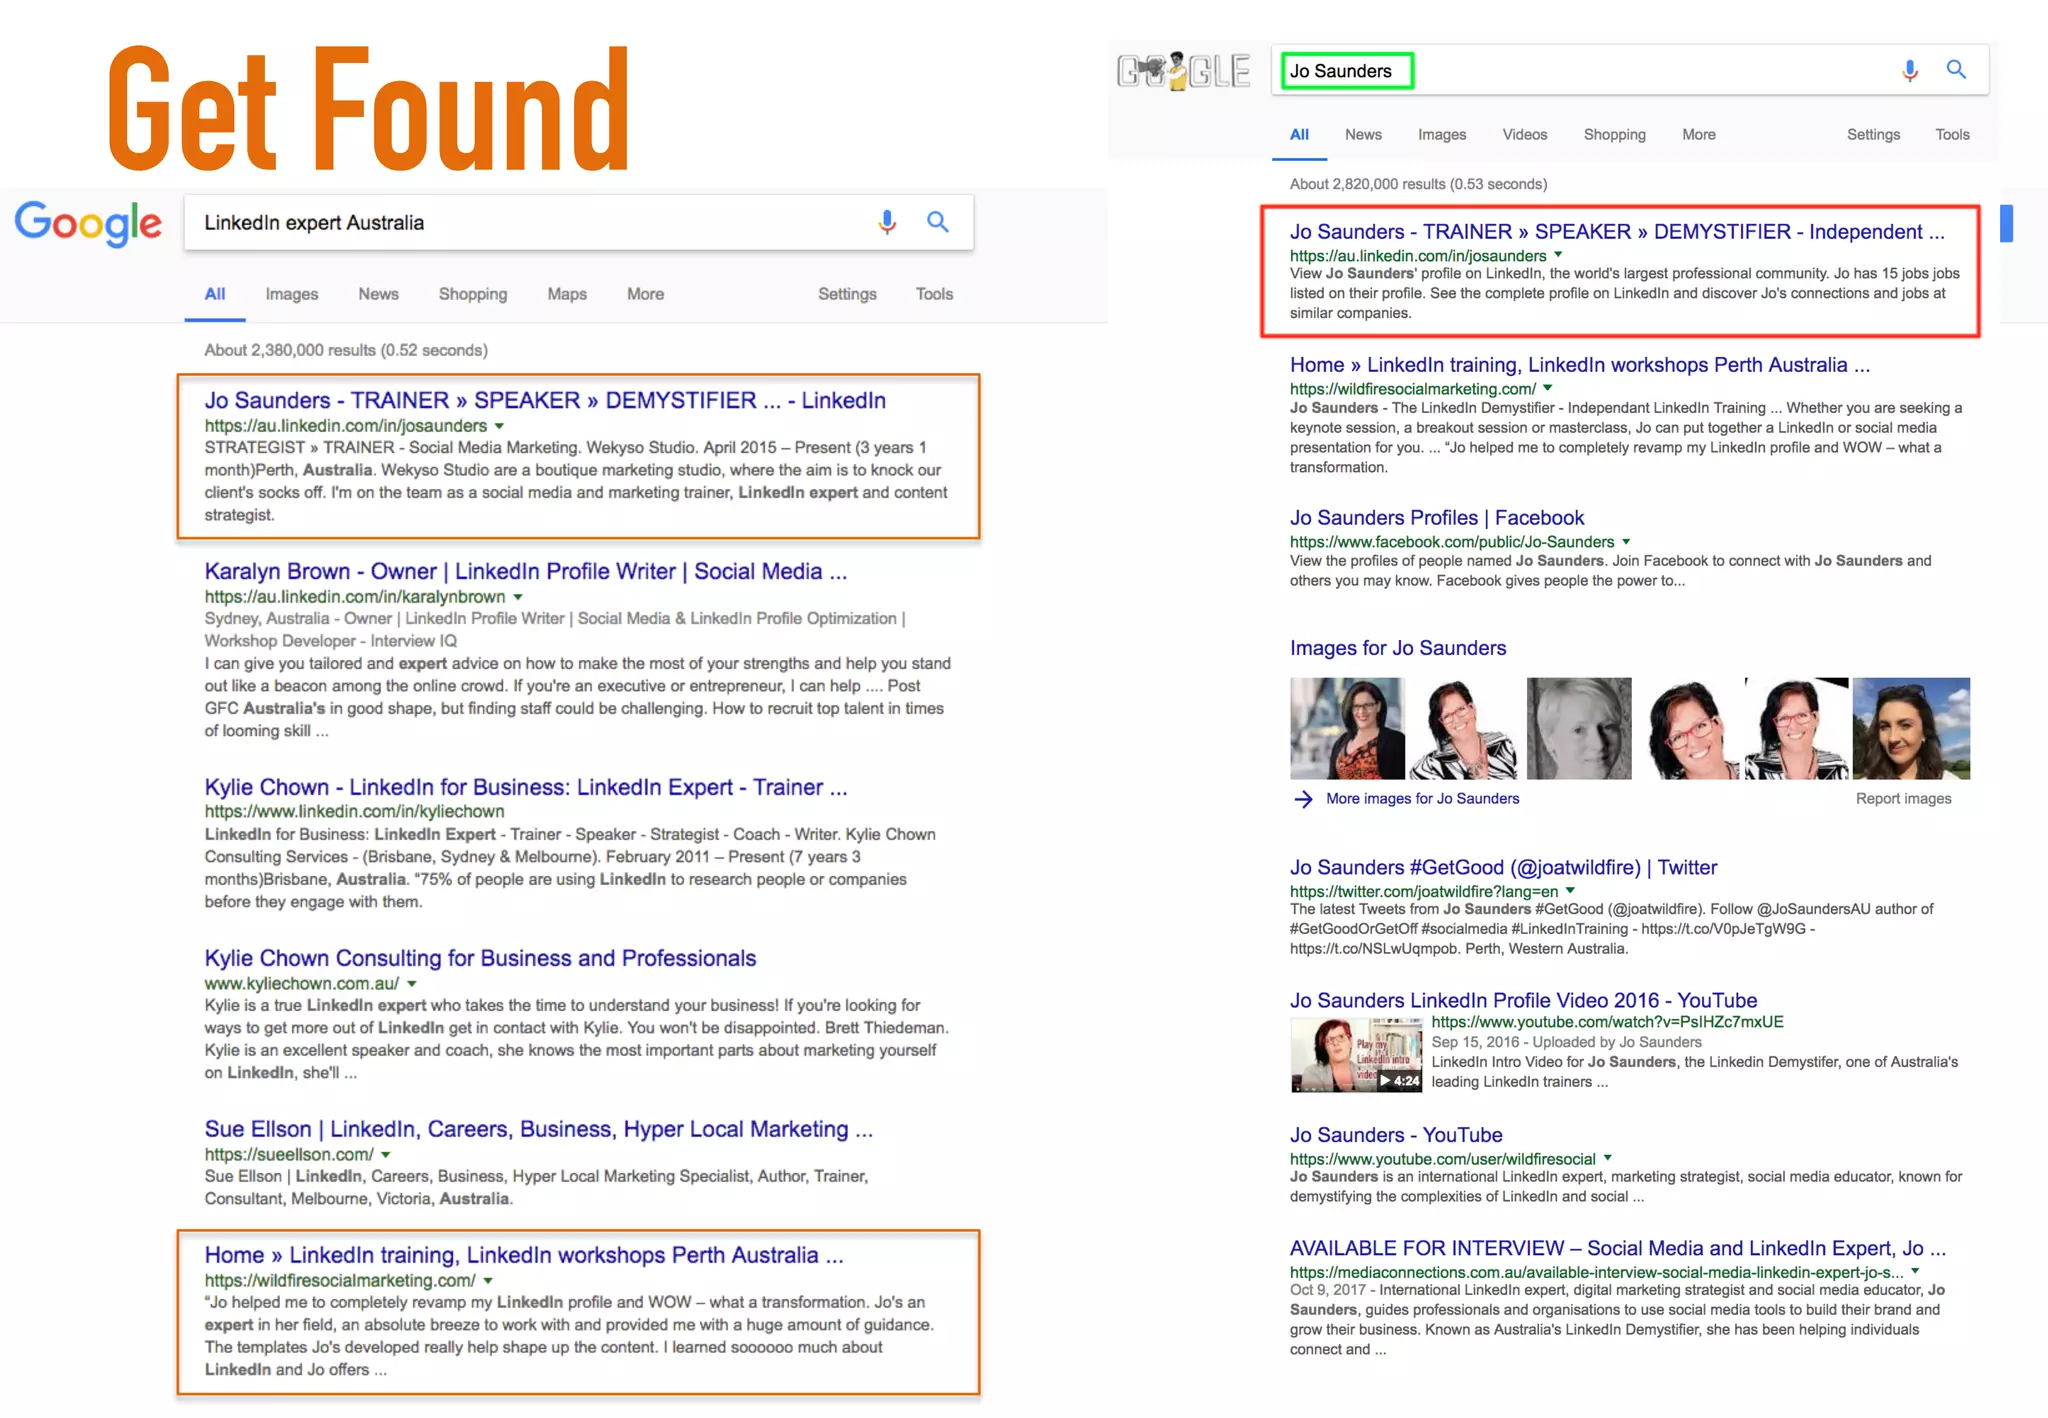
Task: Open Settings in left search page
Action: (x=847, y=294)
